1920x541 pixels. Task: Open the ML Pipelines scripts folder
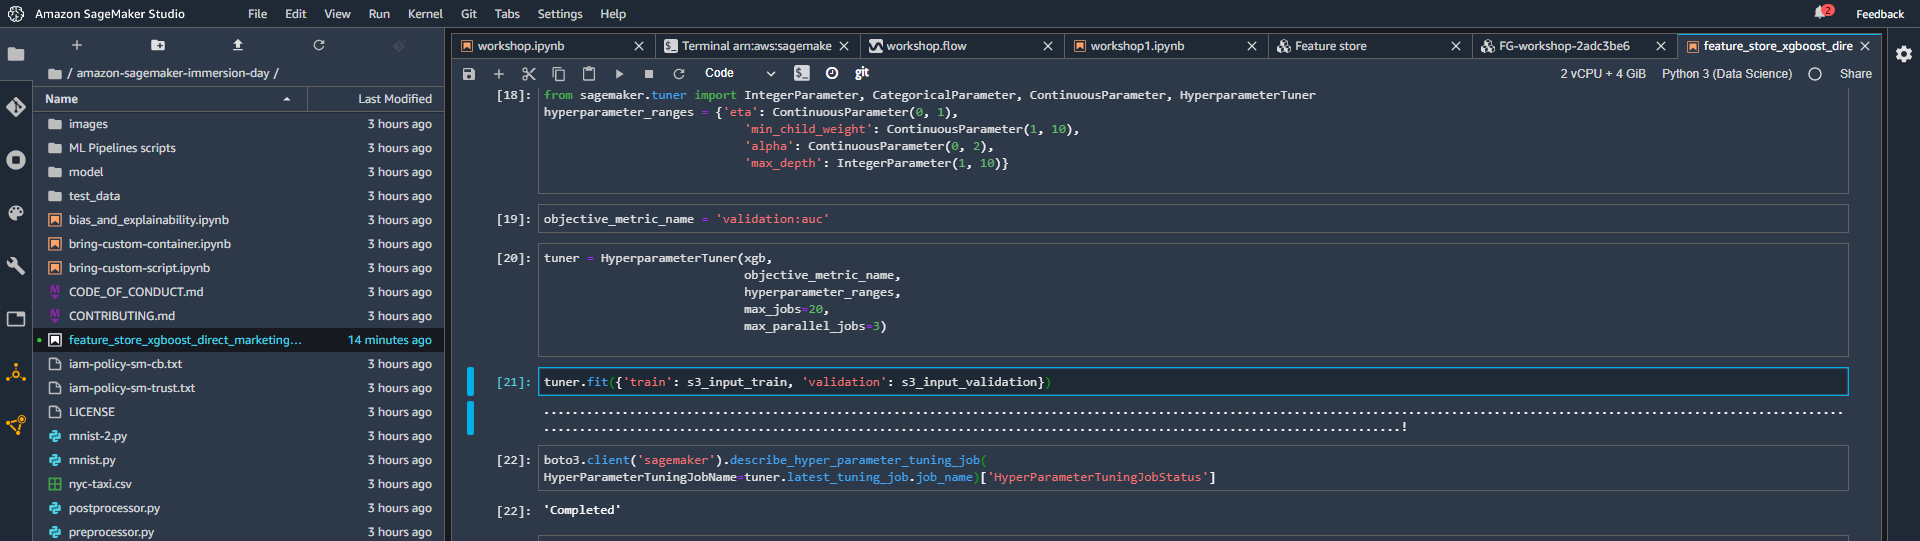[x=239, y=148]
